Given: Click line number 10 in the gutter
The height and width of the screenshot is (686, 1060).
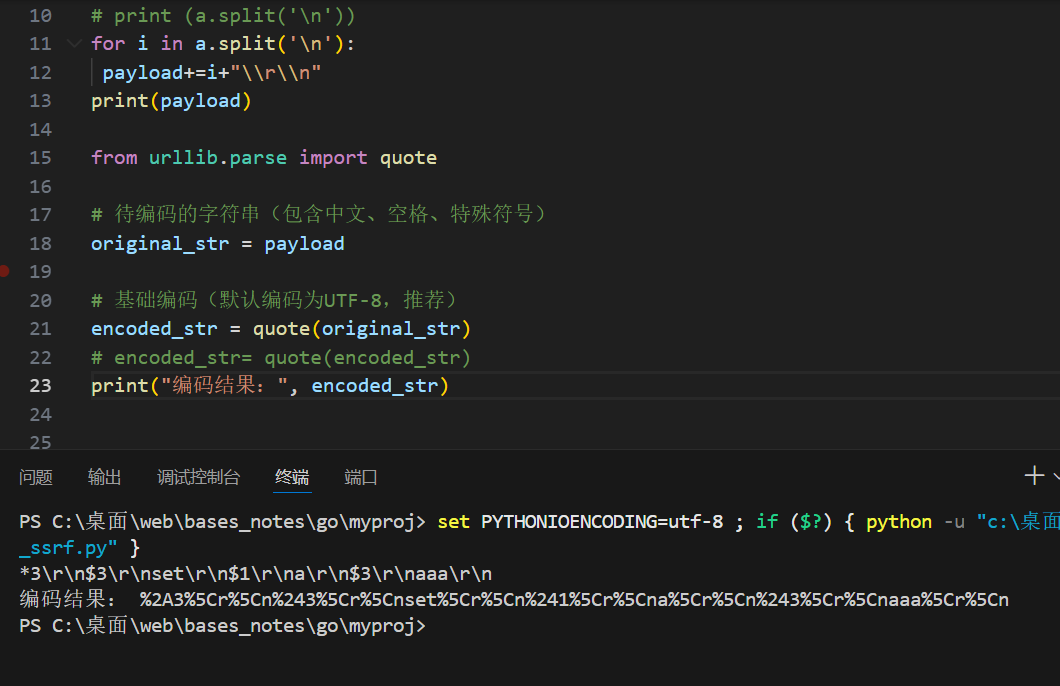Looking at the screenshot, I should (41, 16).
